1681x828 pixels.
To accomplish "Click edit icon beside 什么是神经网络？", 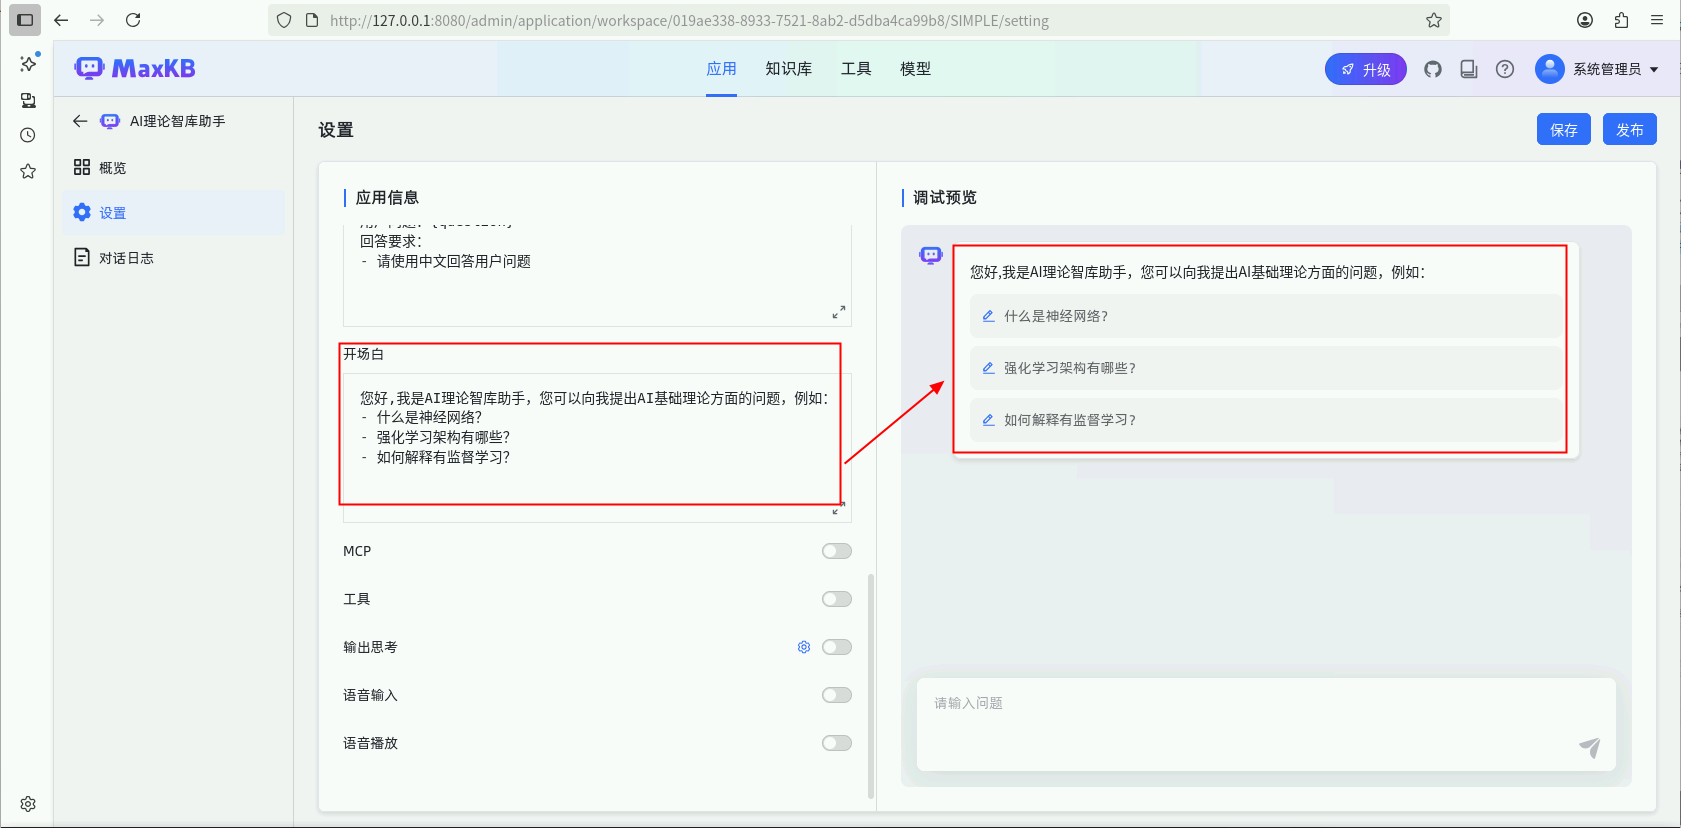I will click(x=988, y=316).
